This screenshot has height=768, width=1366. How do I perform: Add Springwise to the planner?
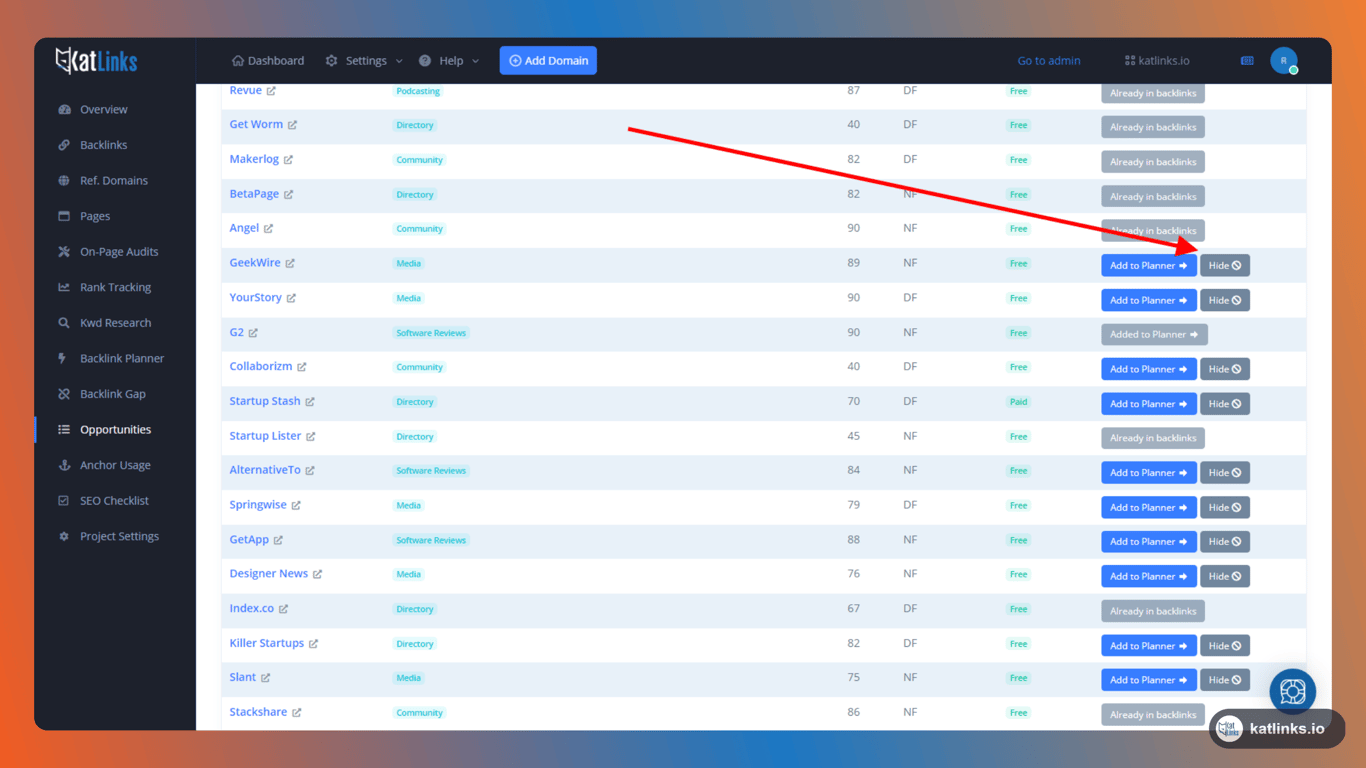click(x=1149, y=508)
